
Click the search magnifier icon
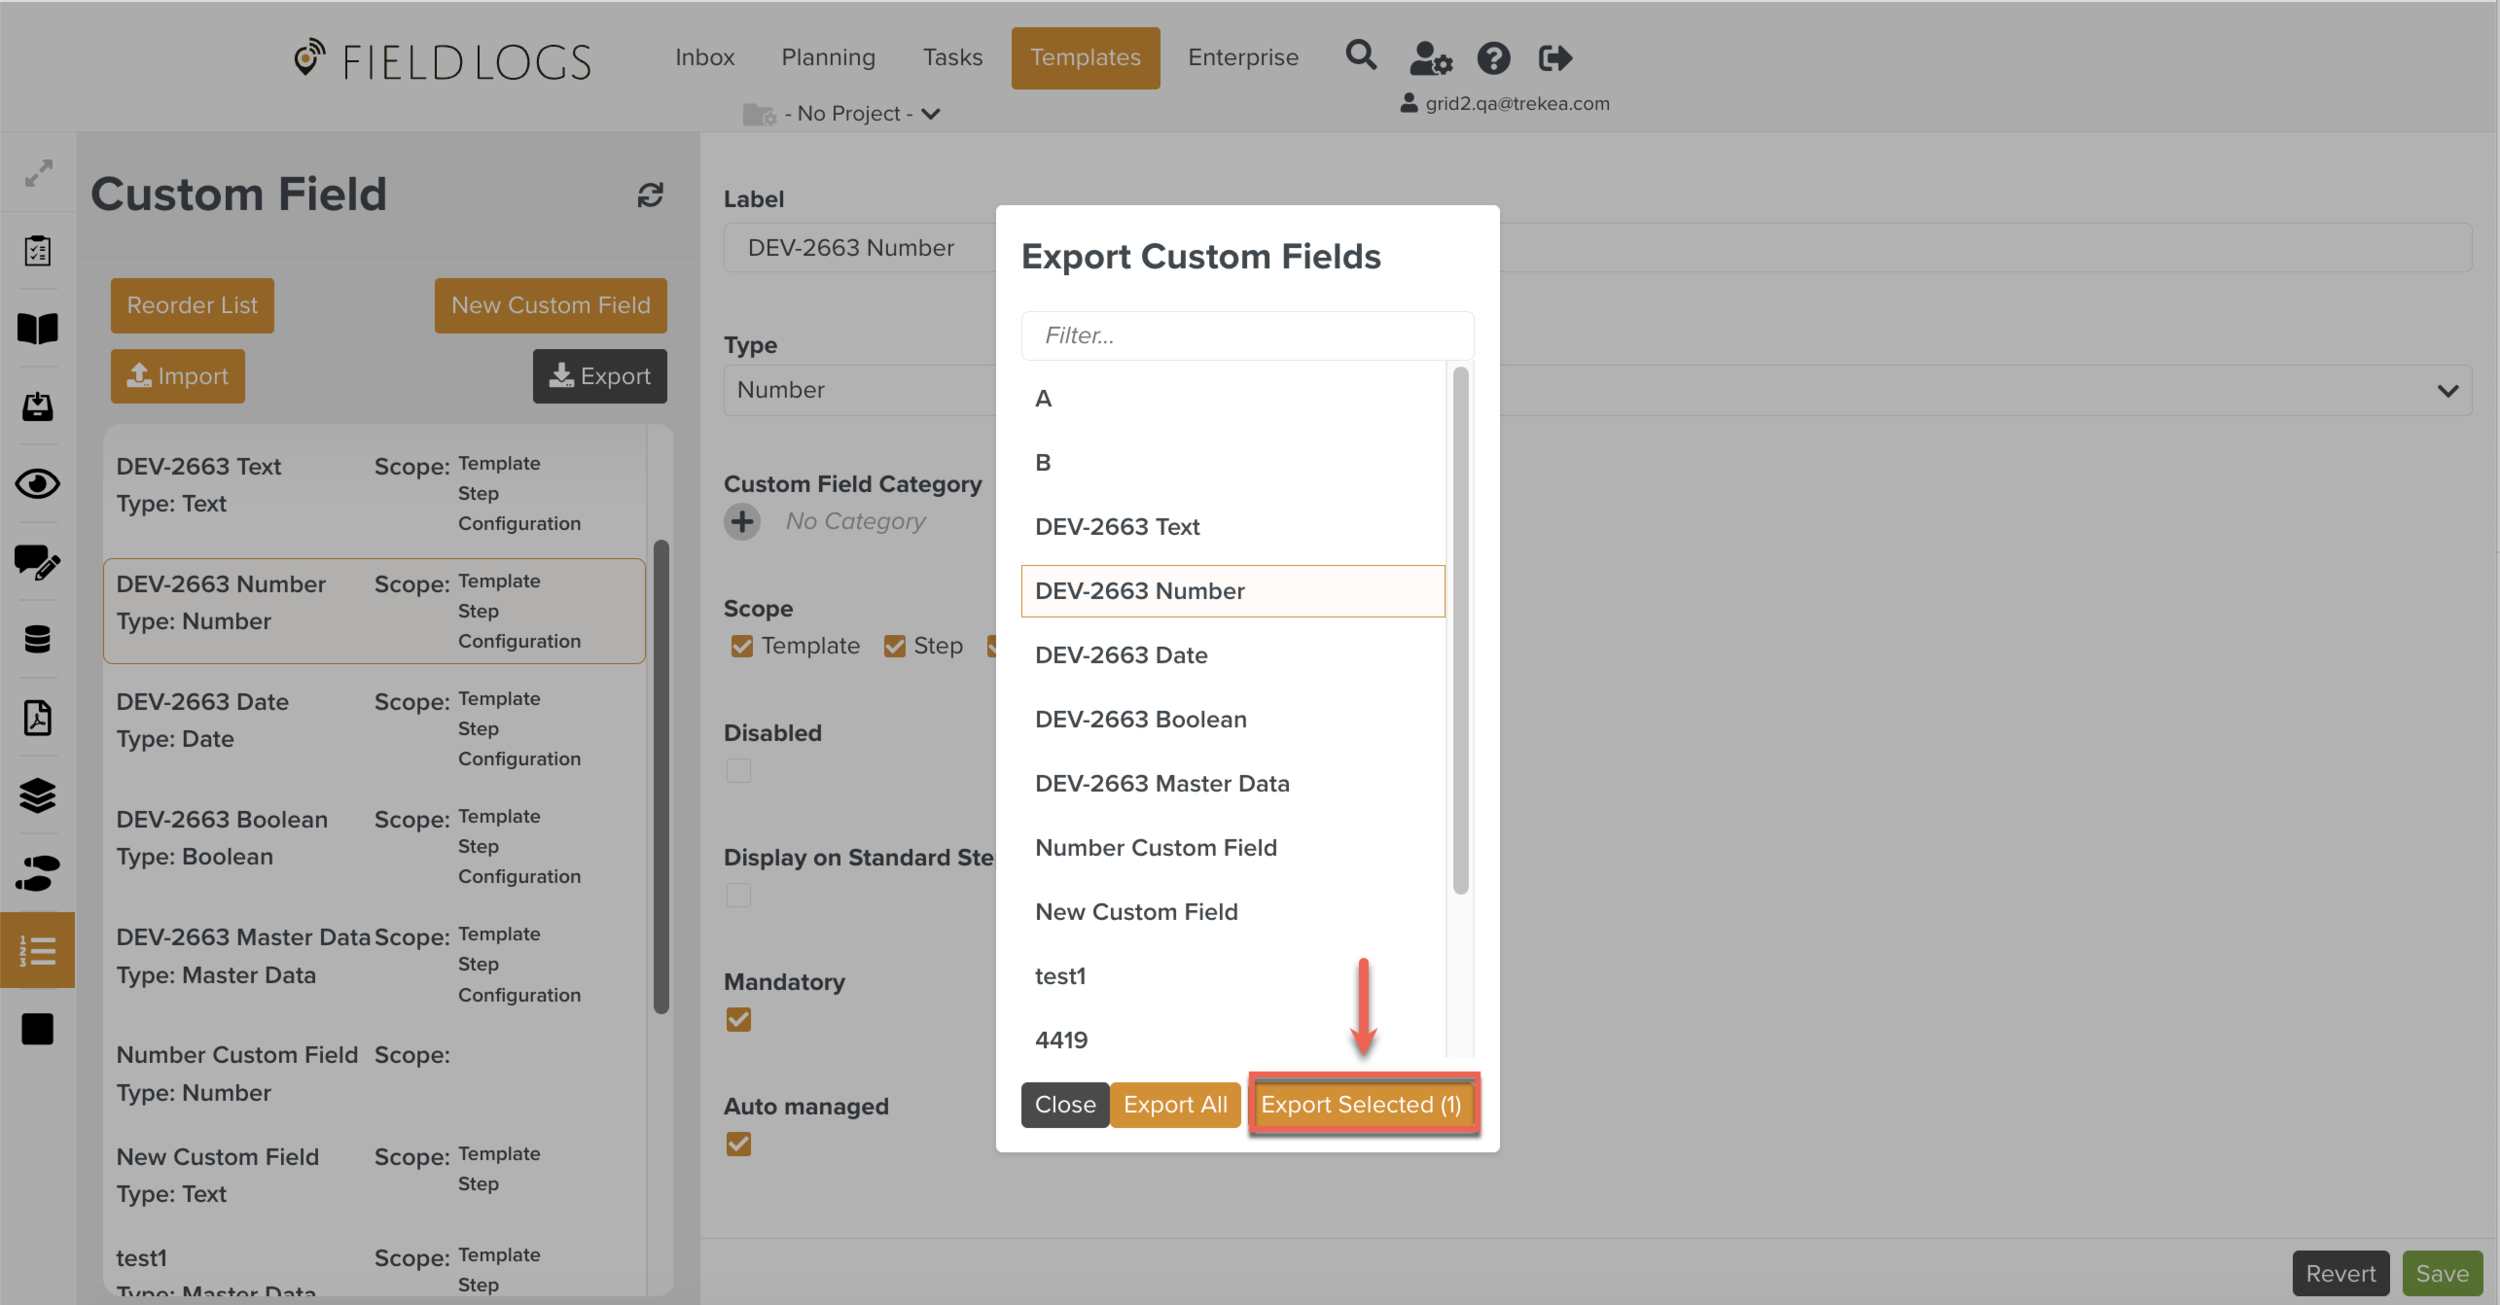pos(1360,56)
